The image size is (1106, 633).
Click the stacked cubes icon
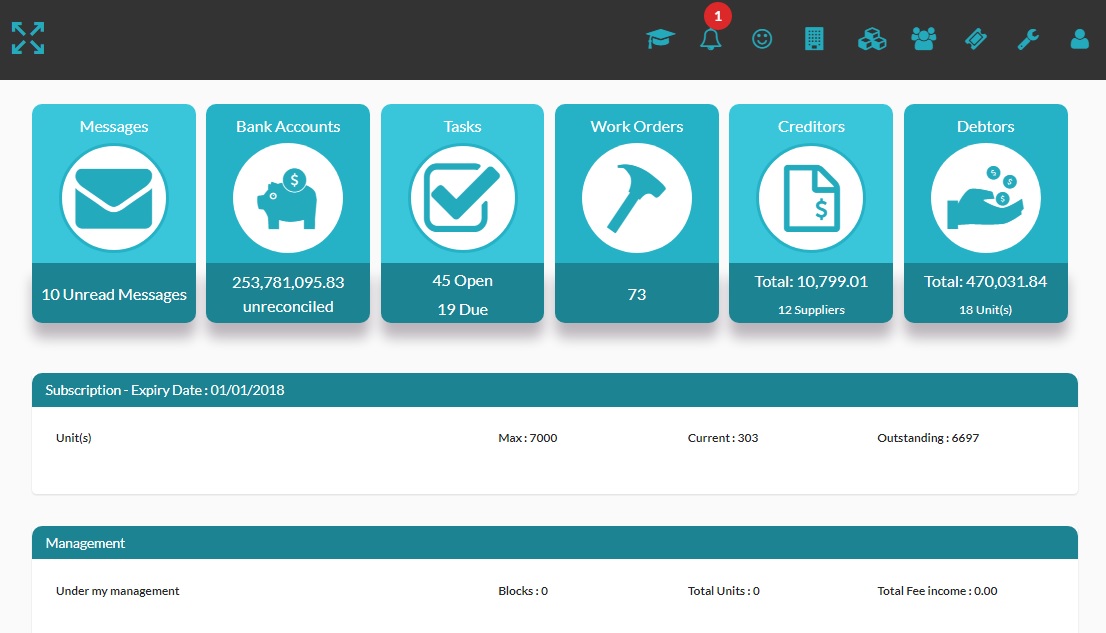tap(871, 38)
